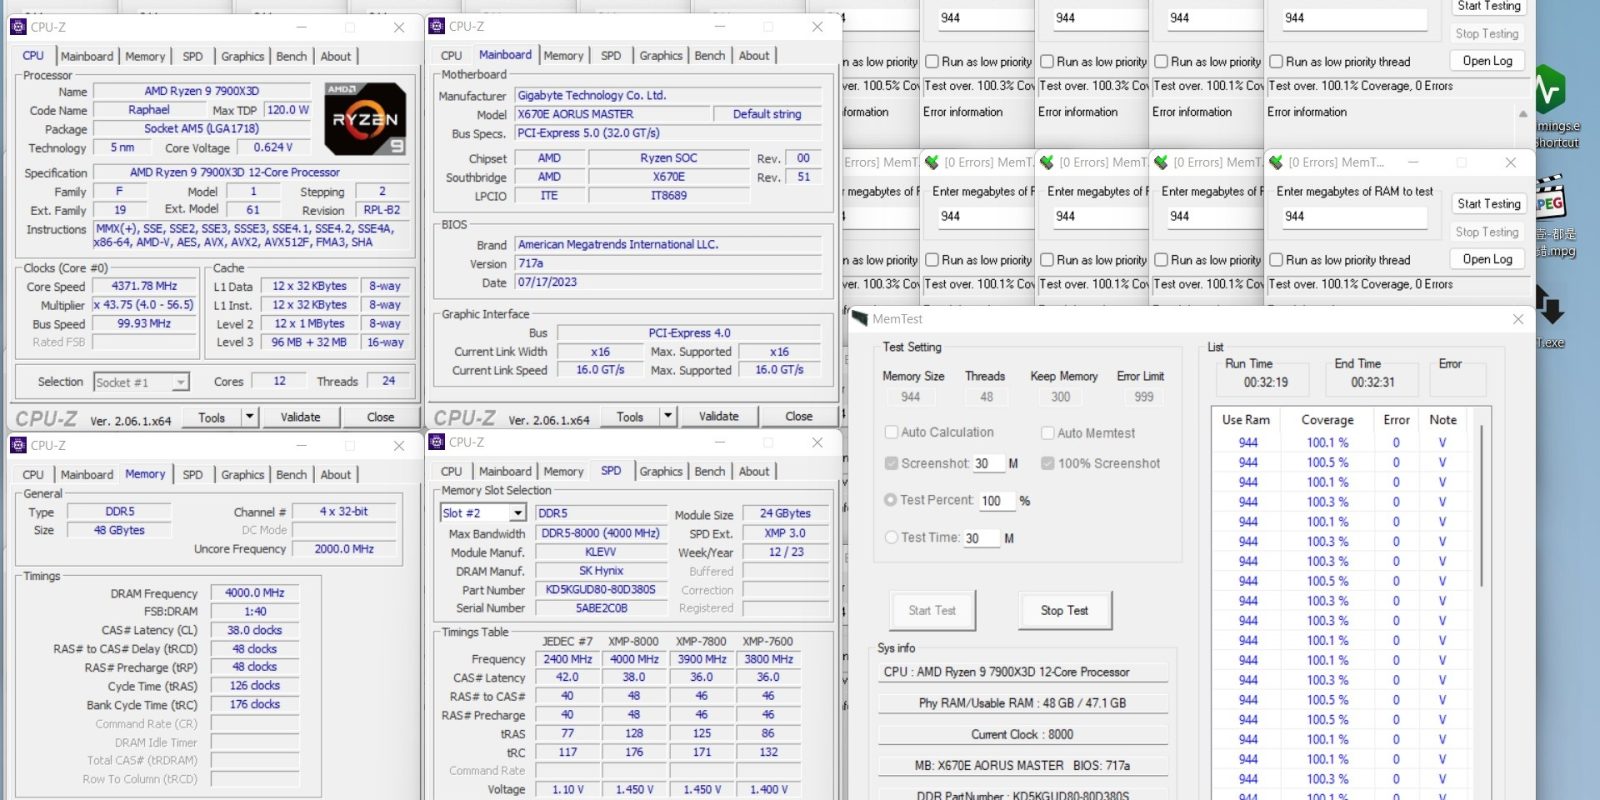Screen dimensions: 1600x800
Task: Select the Test Time radio button
Action: click(890, 538)
